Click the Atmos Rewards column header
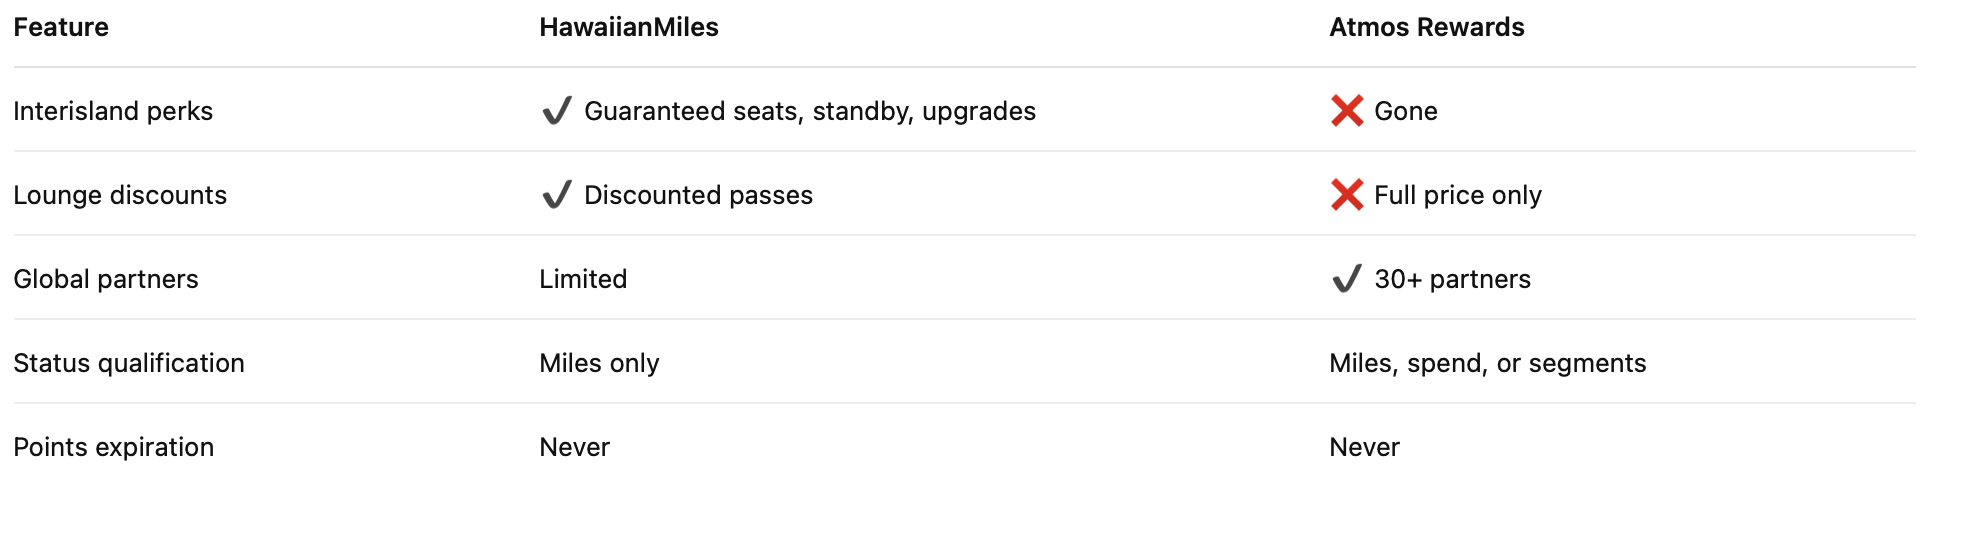This screenshot has width=1970, height=548. pyautogui.click(x=1426, y=27)
